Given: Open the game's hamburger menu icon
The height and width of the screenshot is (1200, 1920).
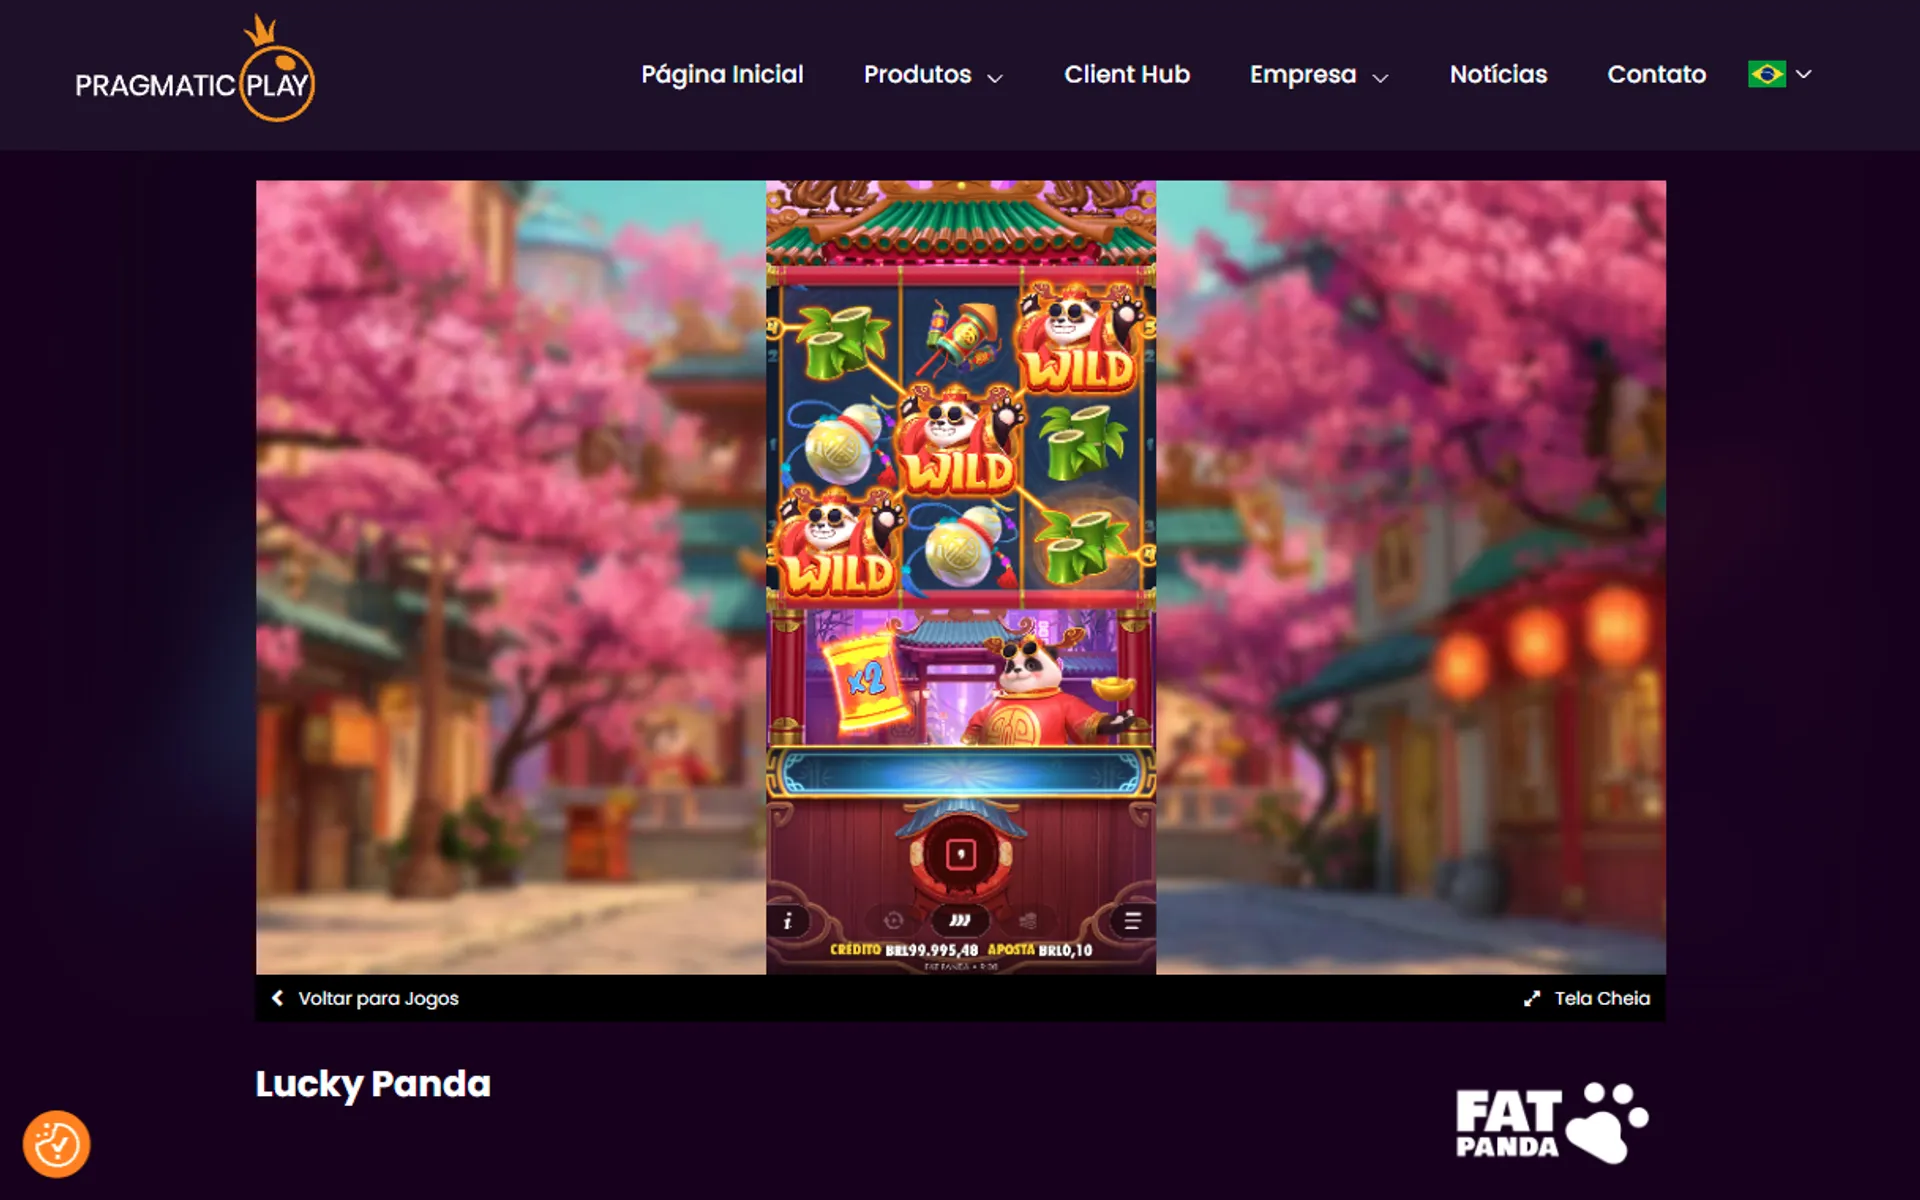Looking at the screenshot, I should 1135,920.
